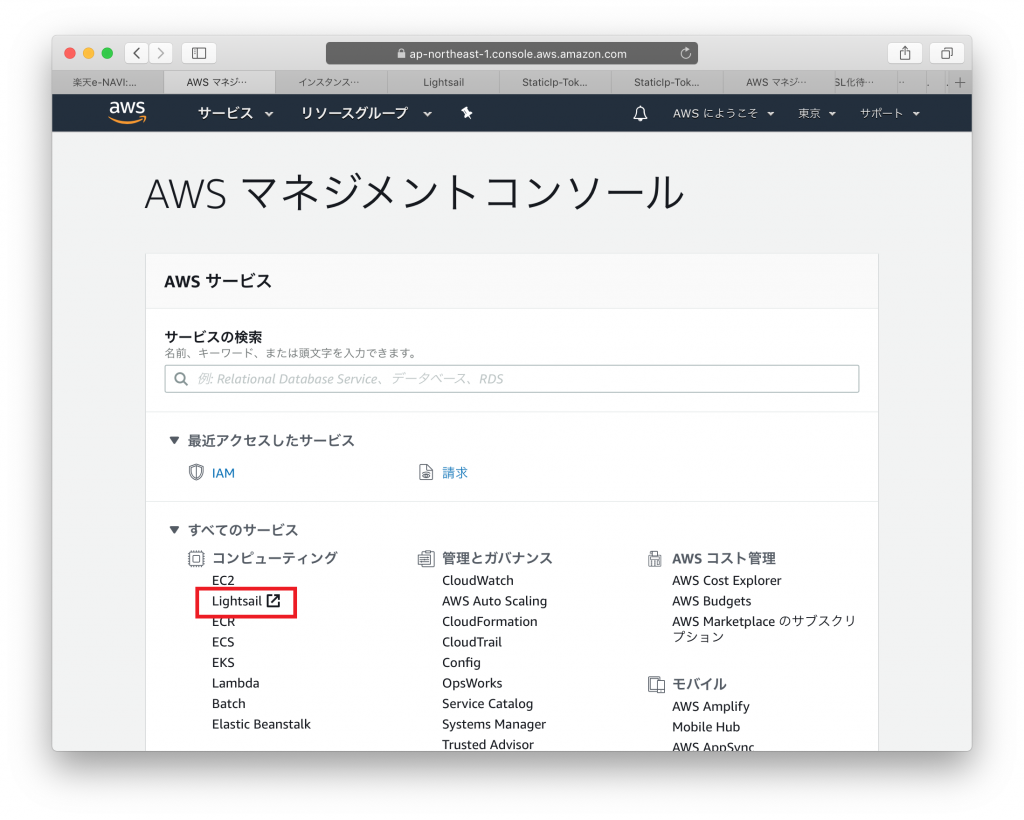The height and width of the screenshot is (820, 1024).
Task: Switch to the Lightsail tab
Action: (443, 82)
